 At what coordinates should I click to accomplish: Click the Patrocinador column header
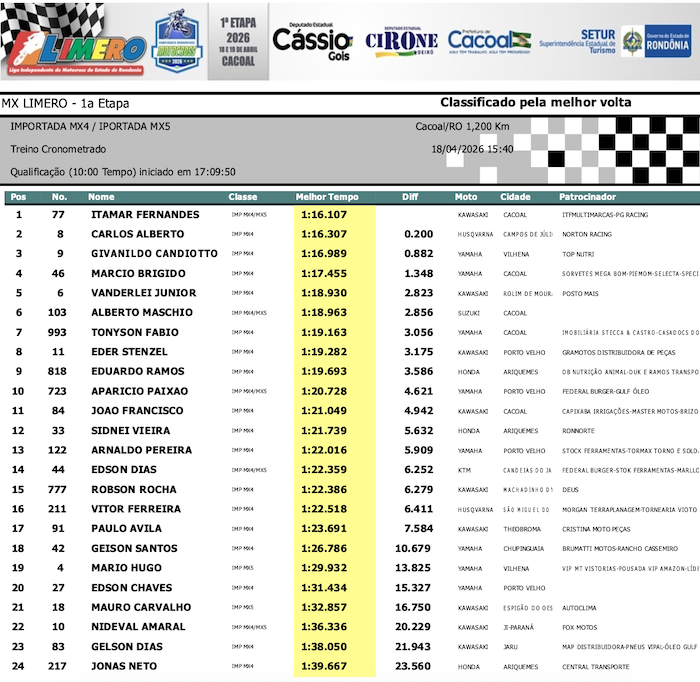[x=587, y=197]
